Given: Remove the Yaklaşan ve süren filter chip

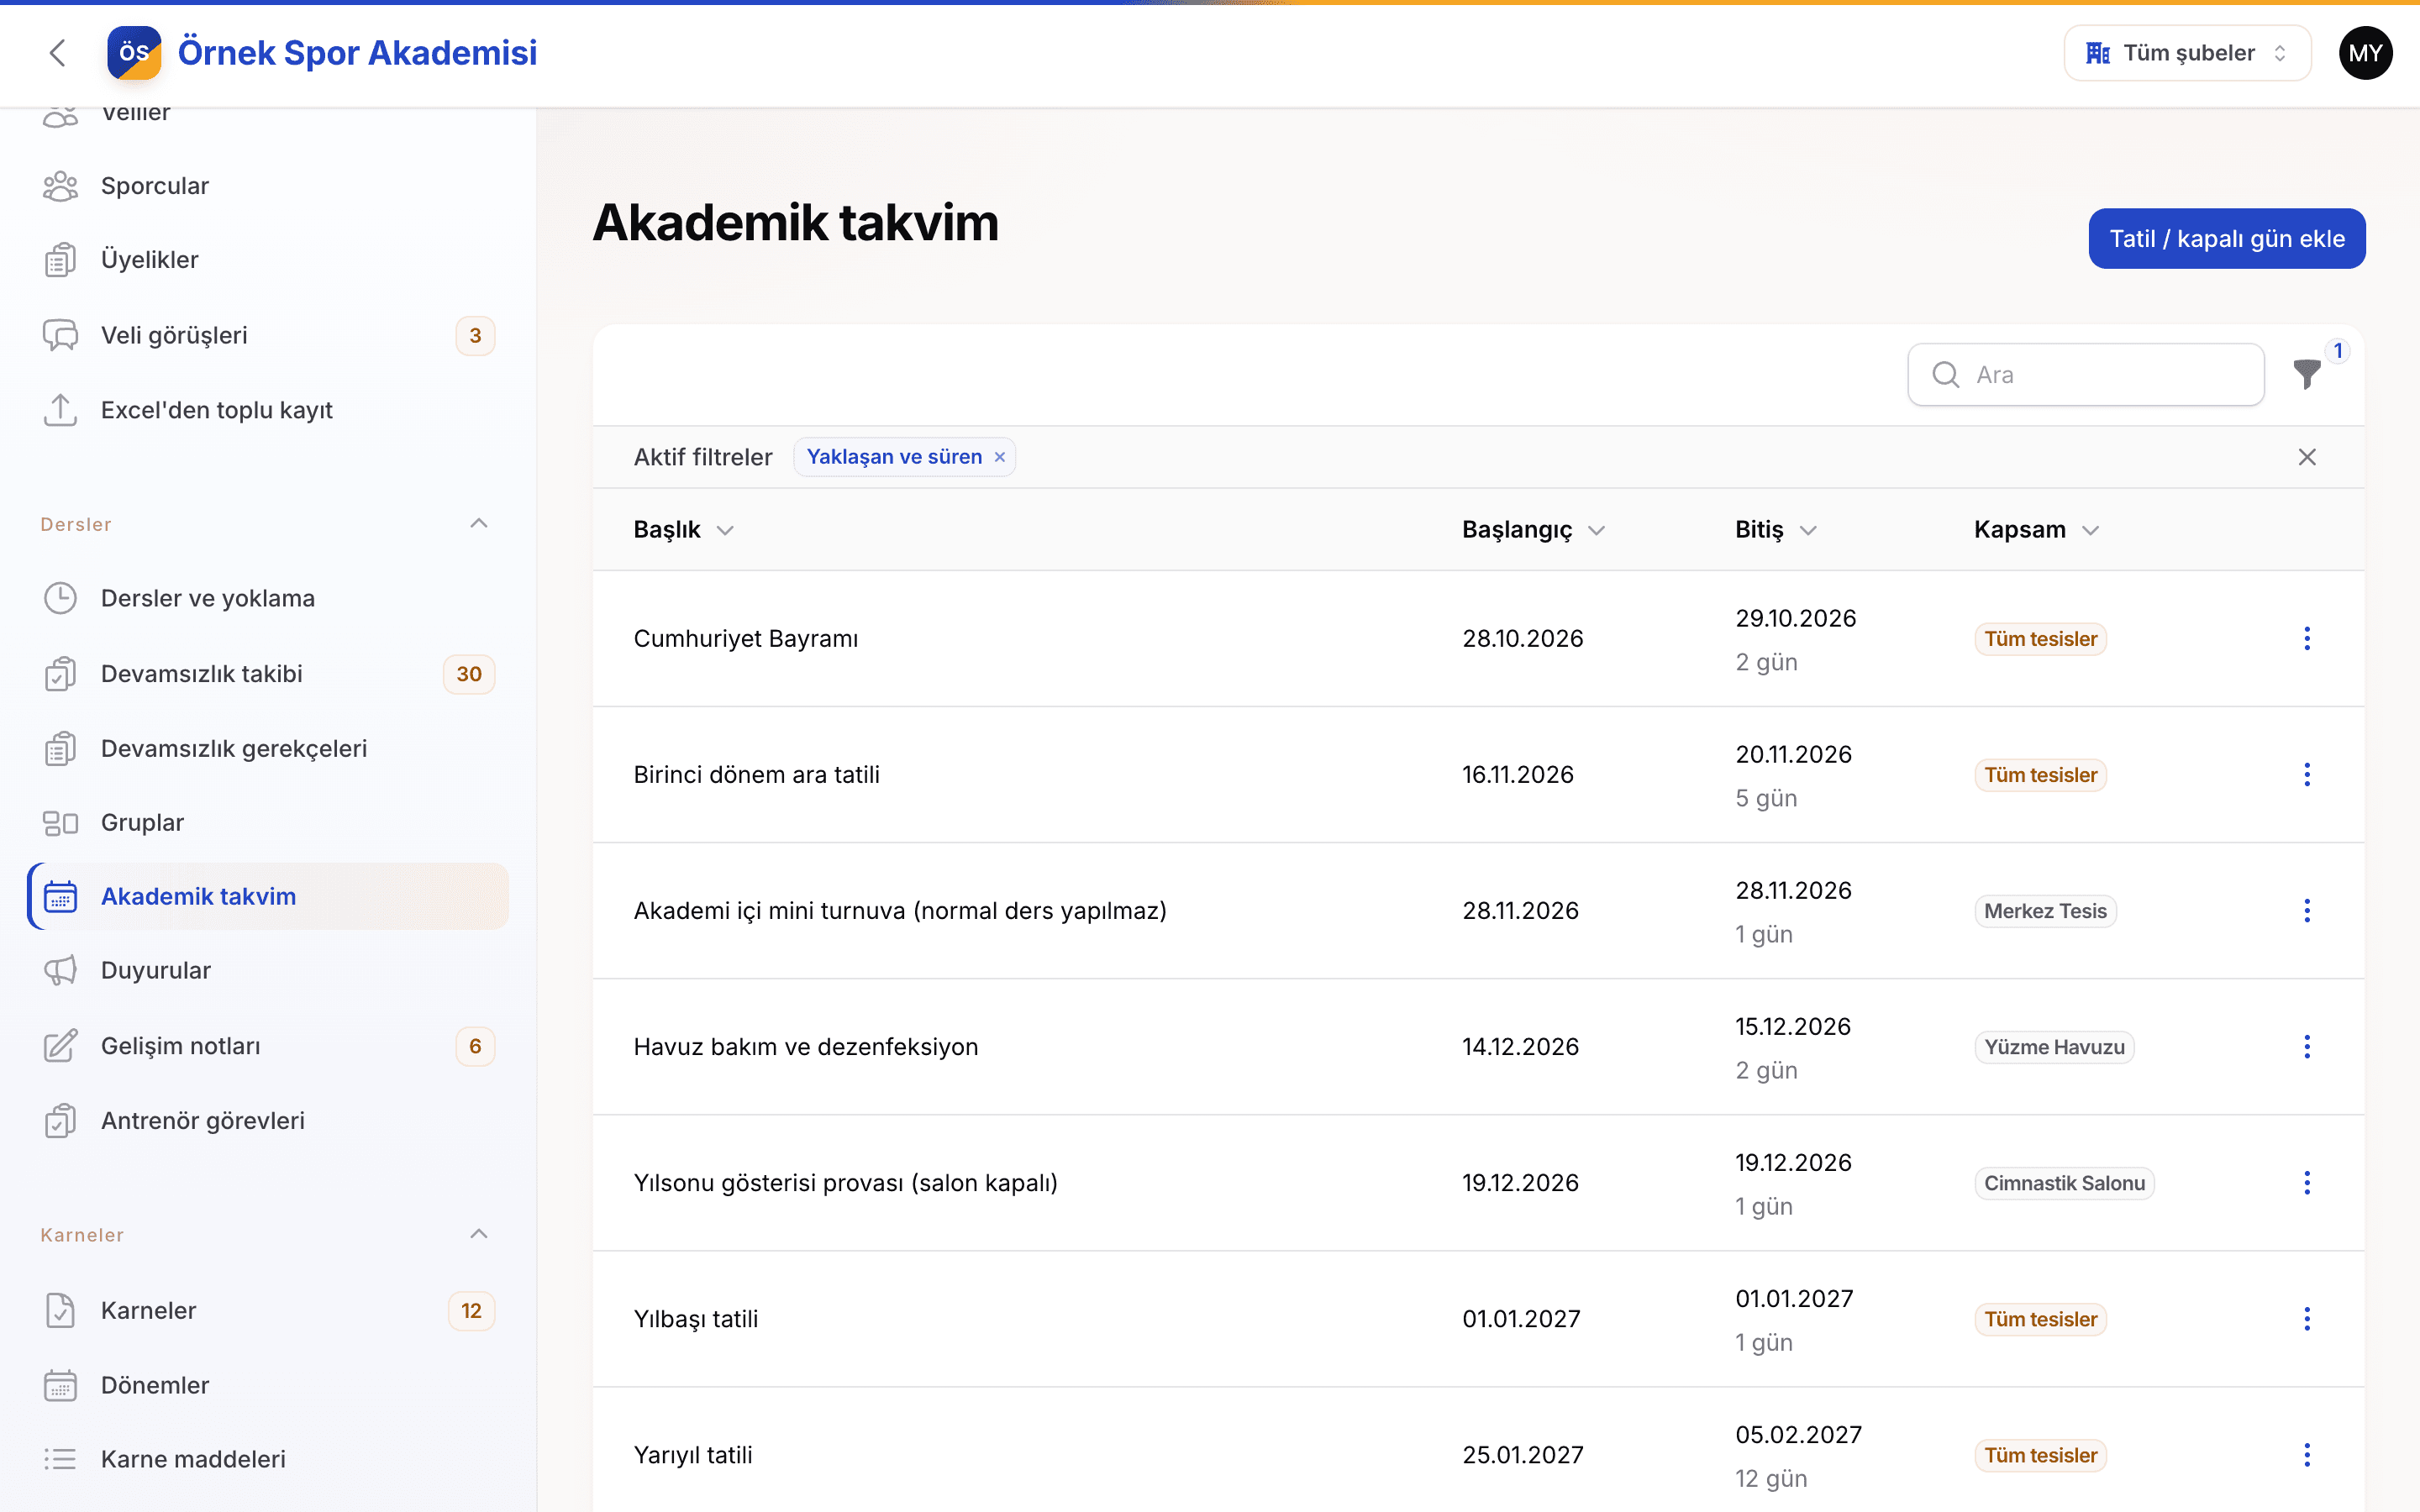Looking at the screenshot, I should pyautogui.click(x=999, y=457).
